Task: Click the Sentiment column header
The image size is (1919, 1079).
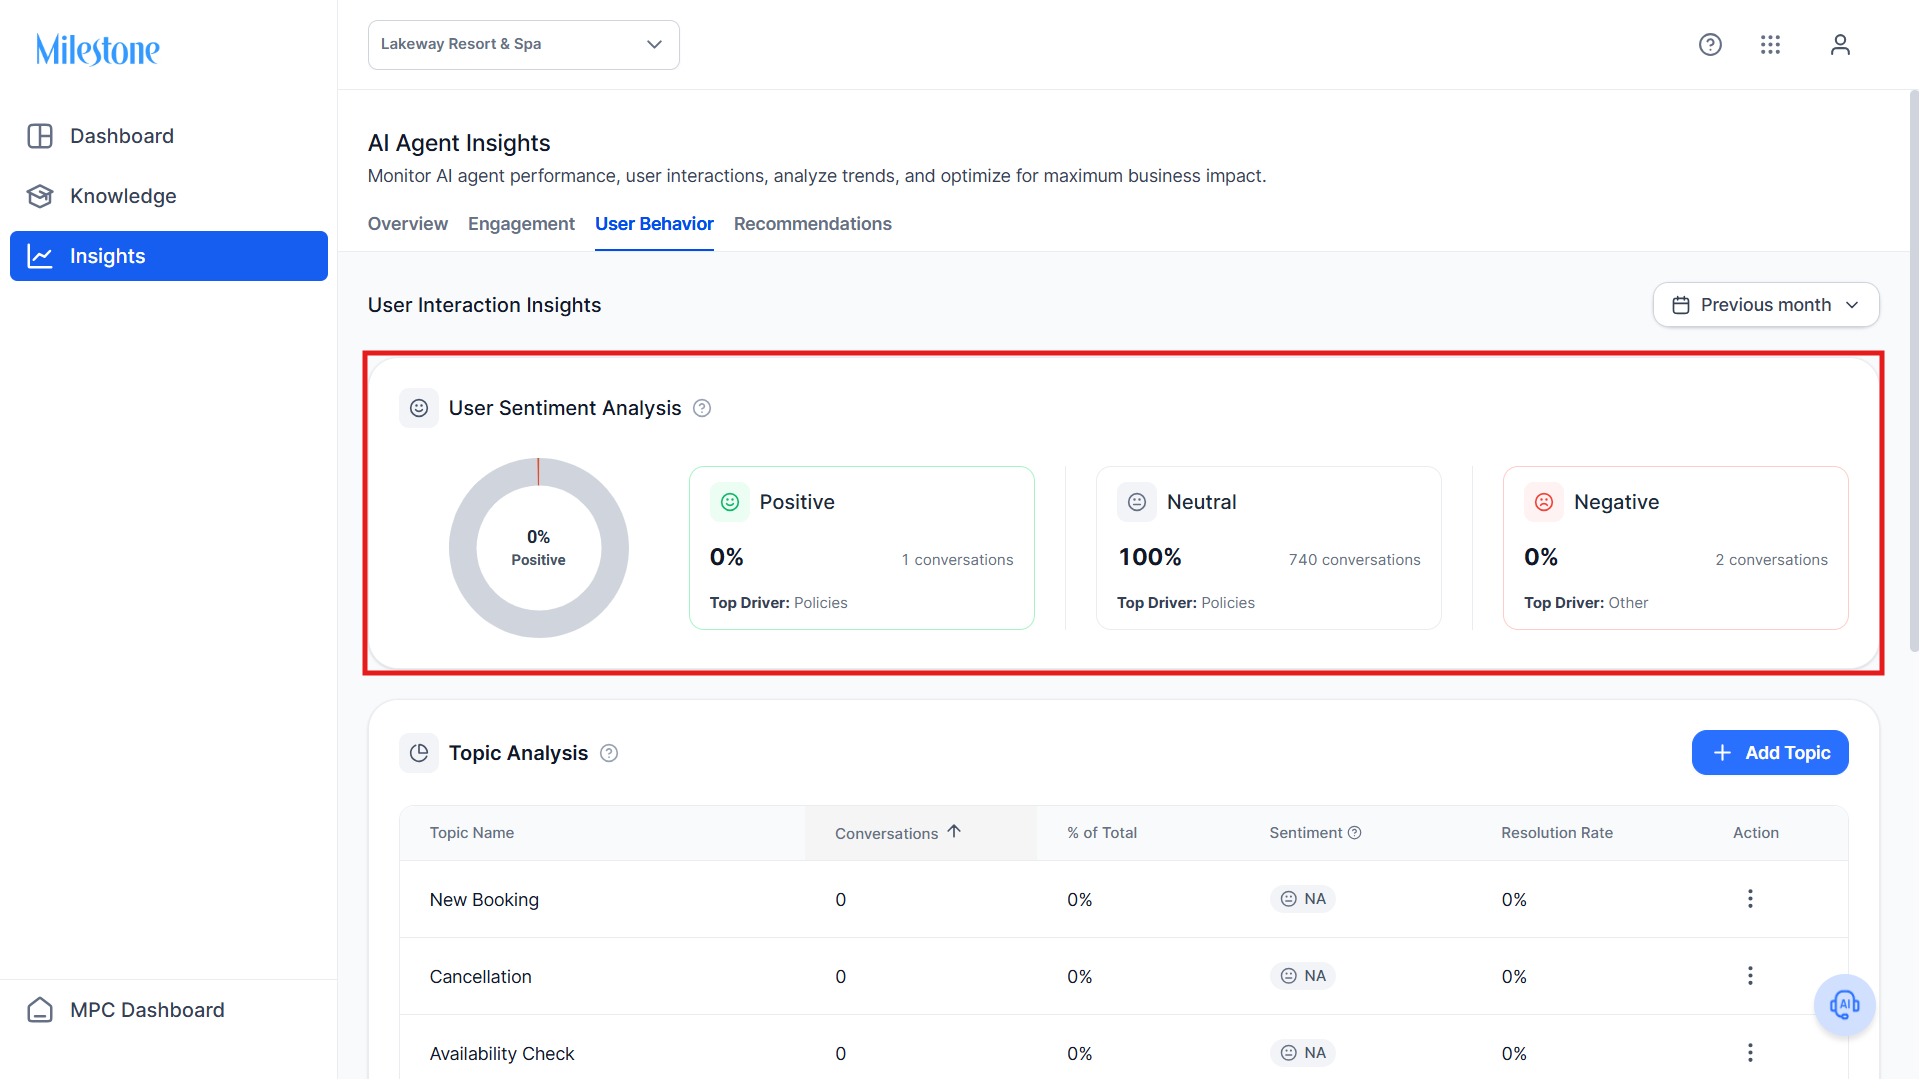Action: pos(1306,833)
